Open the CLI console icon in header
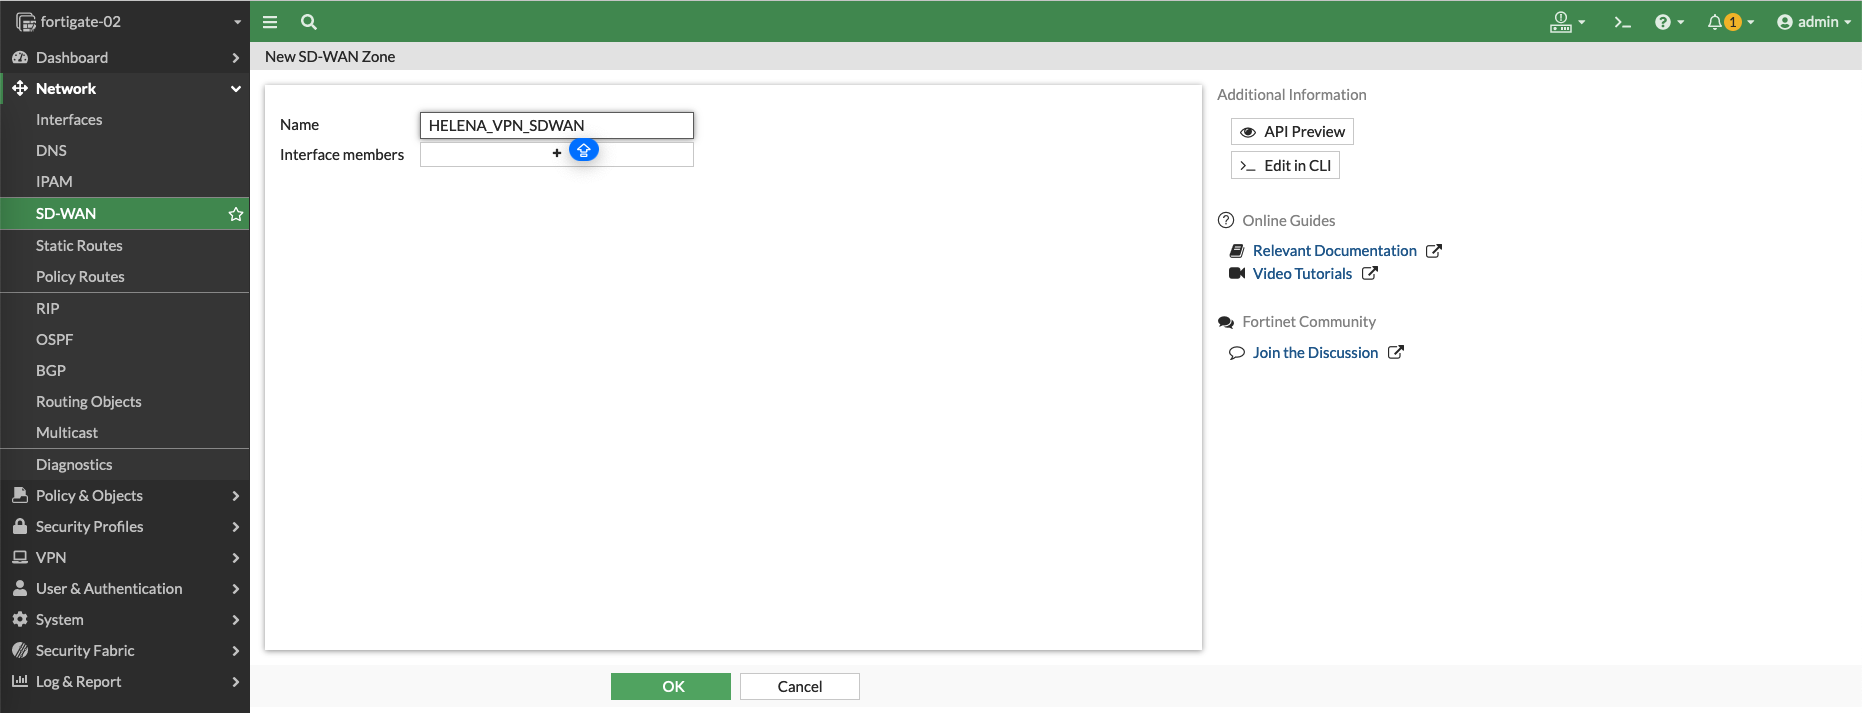This screenshot has width=1862, height=713. 1622,22
